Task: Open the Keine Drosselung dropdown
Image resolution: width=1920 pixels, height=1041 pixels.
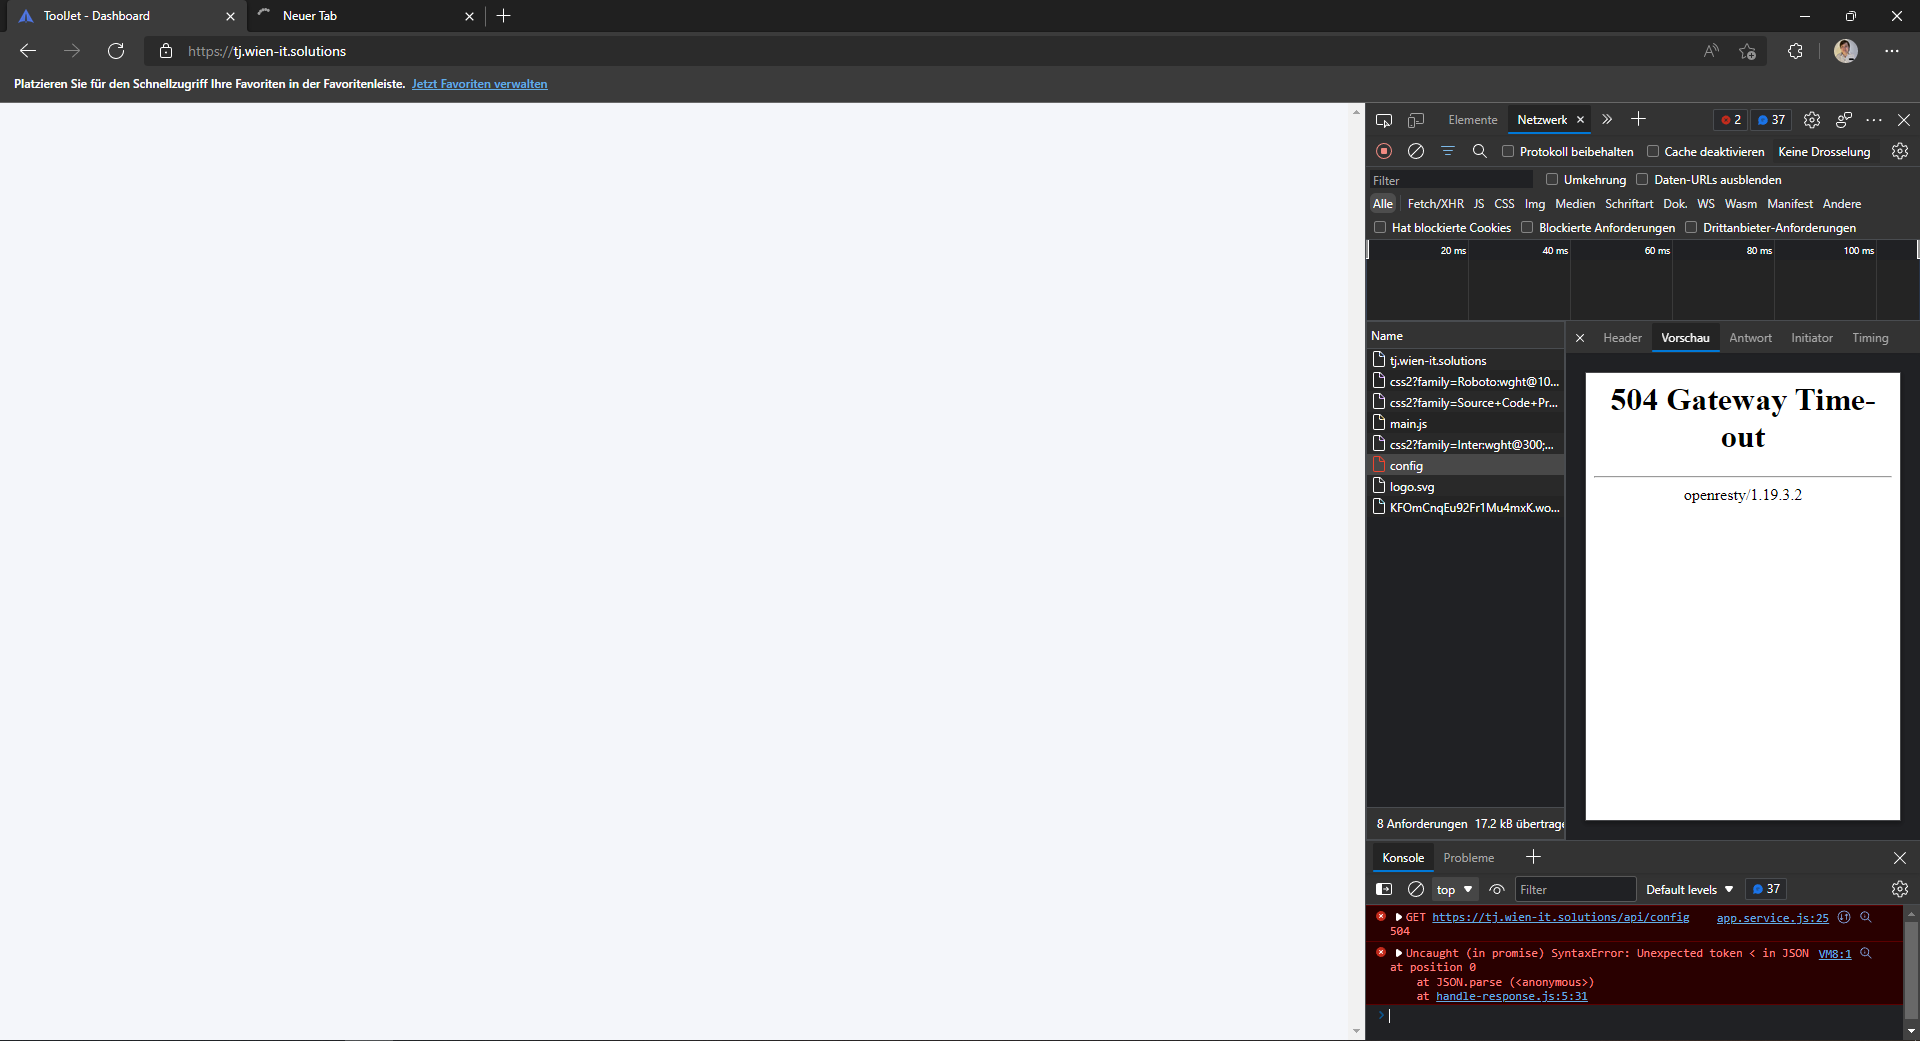Action: pos(1823,151)
